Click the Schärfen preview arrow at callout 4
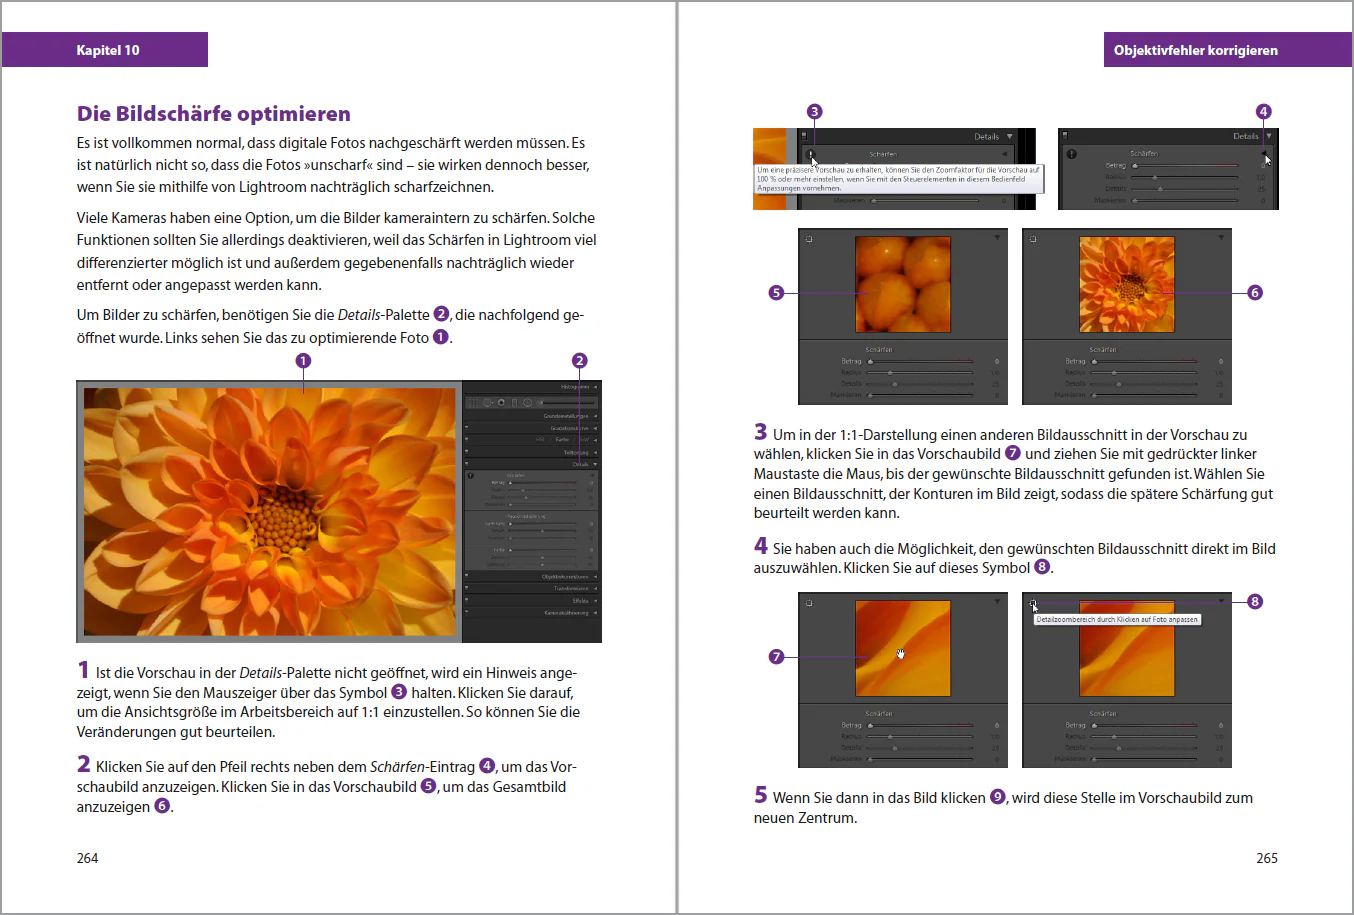 pos(1263,153)
